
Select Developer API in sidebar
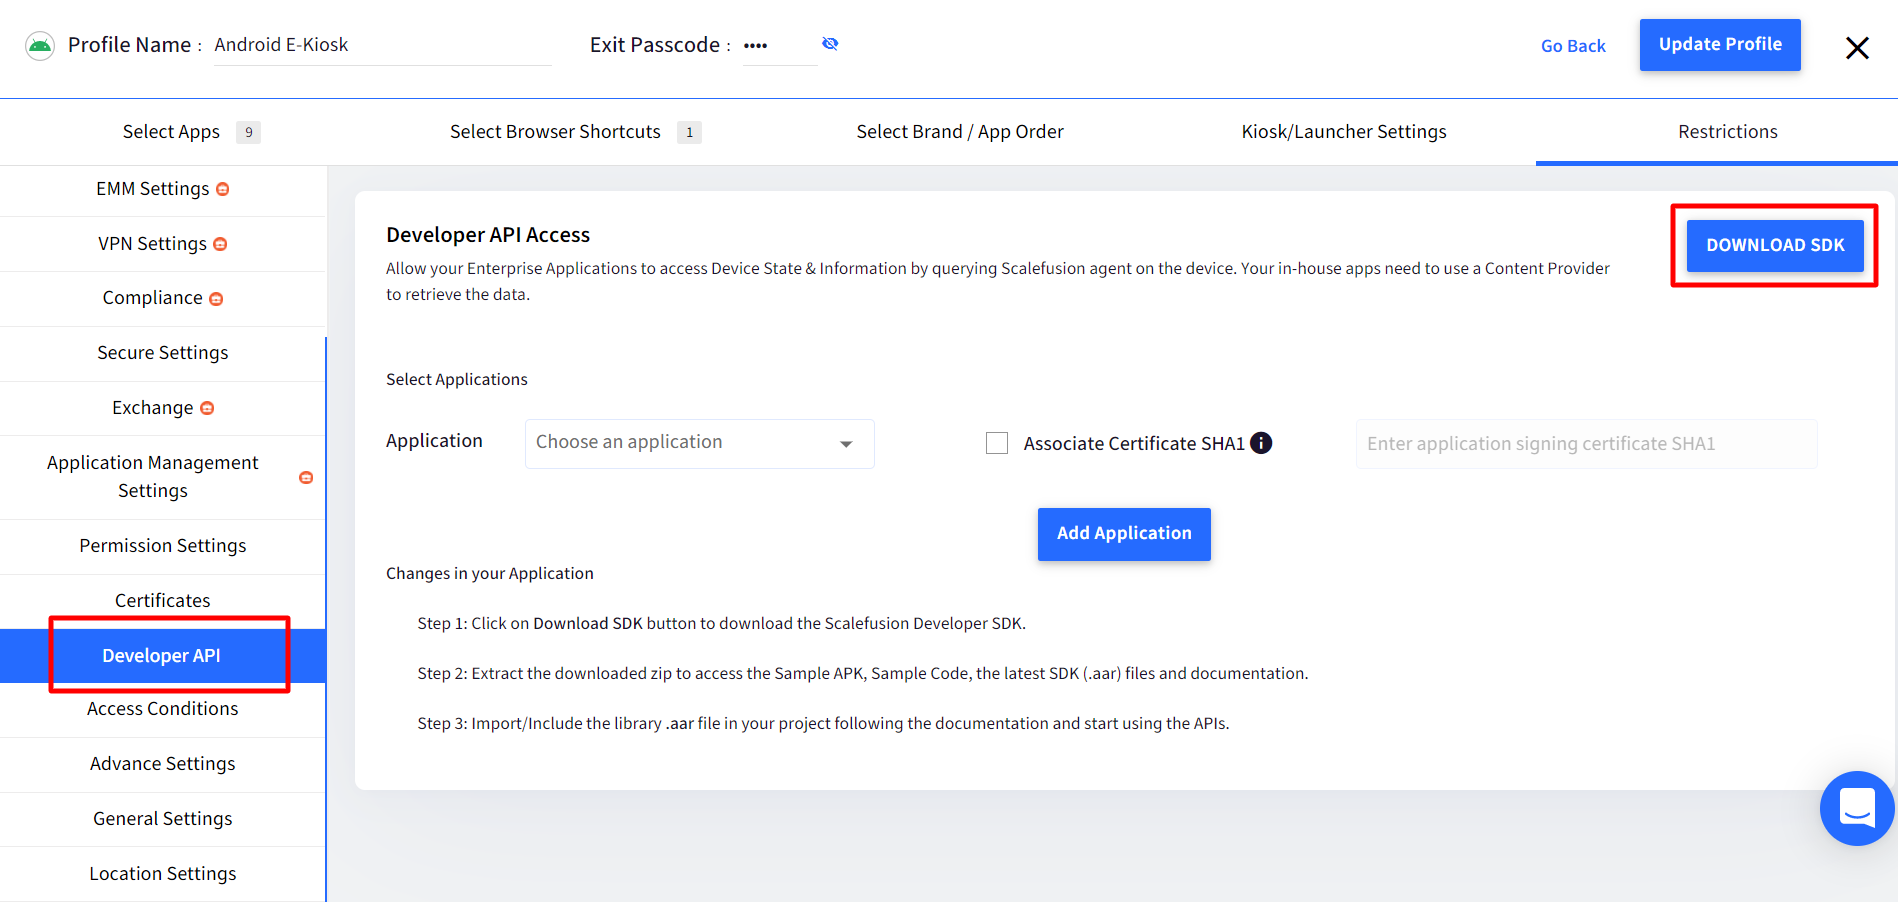click(163, 656)
